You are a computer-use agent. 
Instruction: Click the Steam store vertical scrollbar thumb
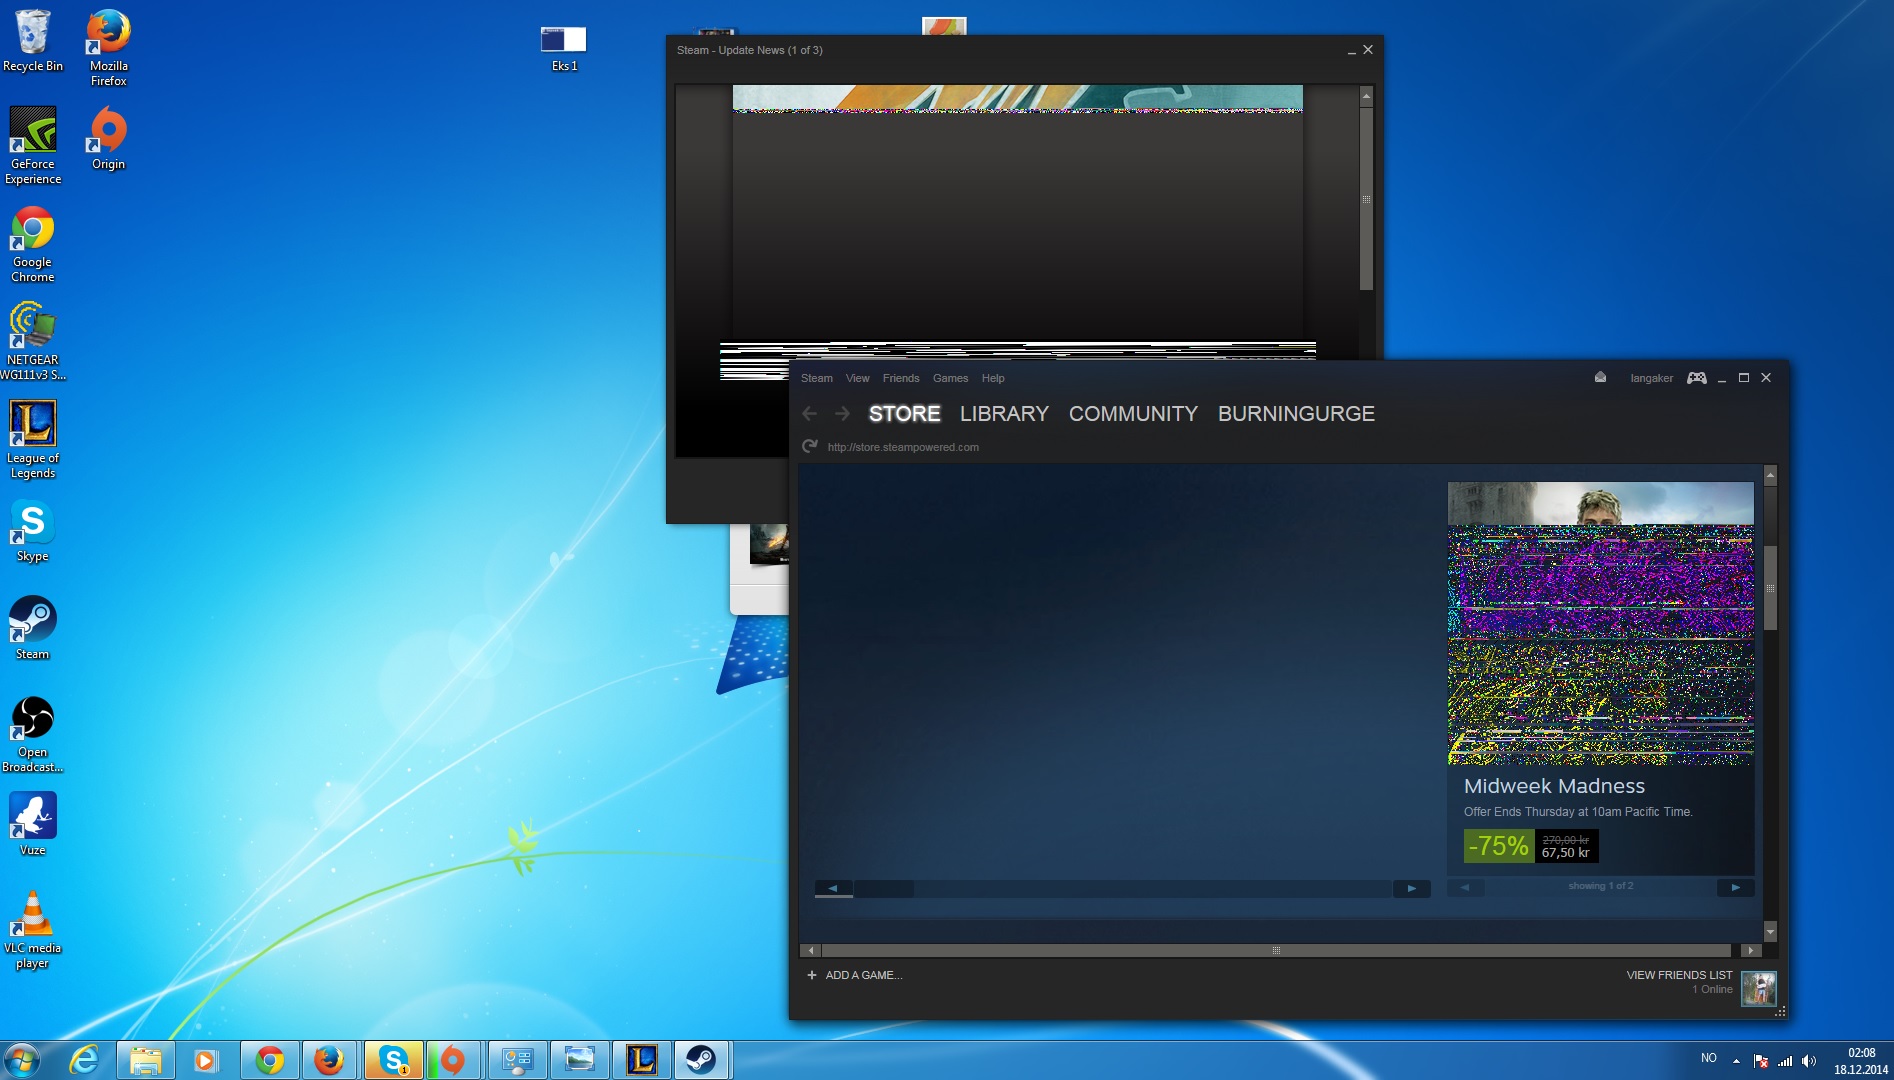click(x=1770, y=588)
